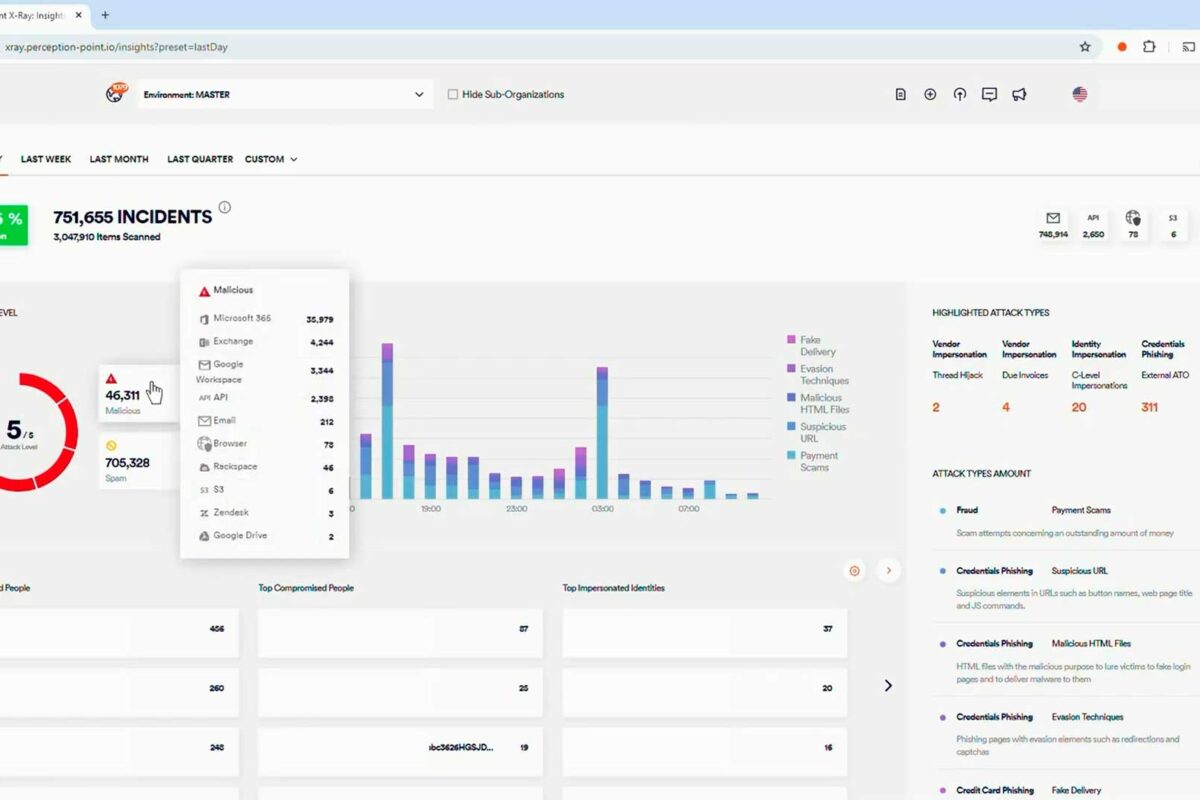
Task: Open compromised entry bc3626HGSJD with 19
Action: (x=400, y=751)
